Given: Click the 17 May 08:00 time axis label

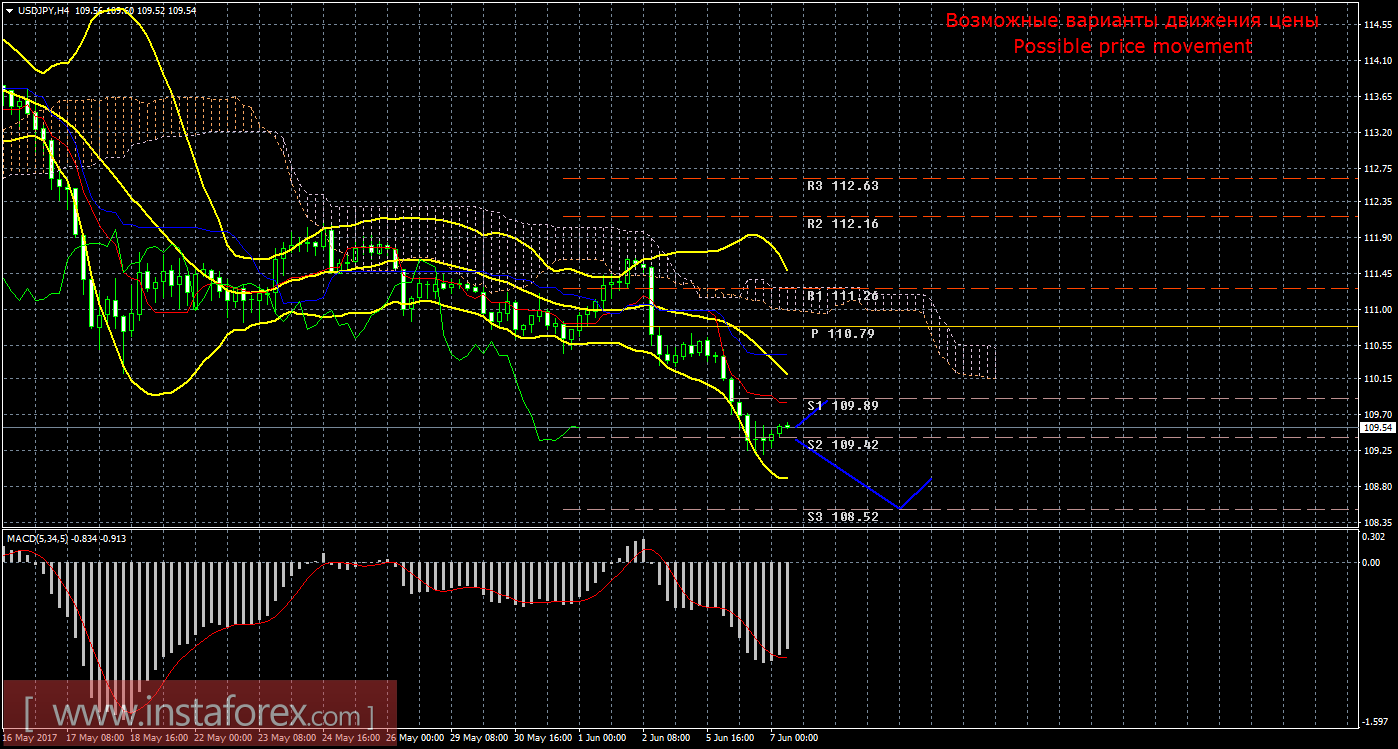Looking at the screenshot, I should tap(95, 738).
